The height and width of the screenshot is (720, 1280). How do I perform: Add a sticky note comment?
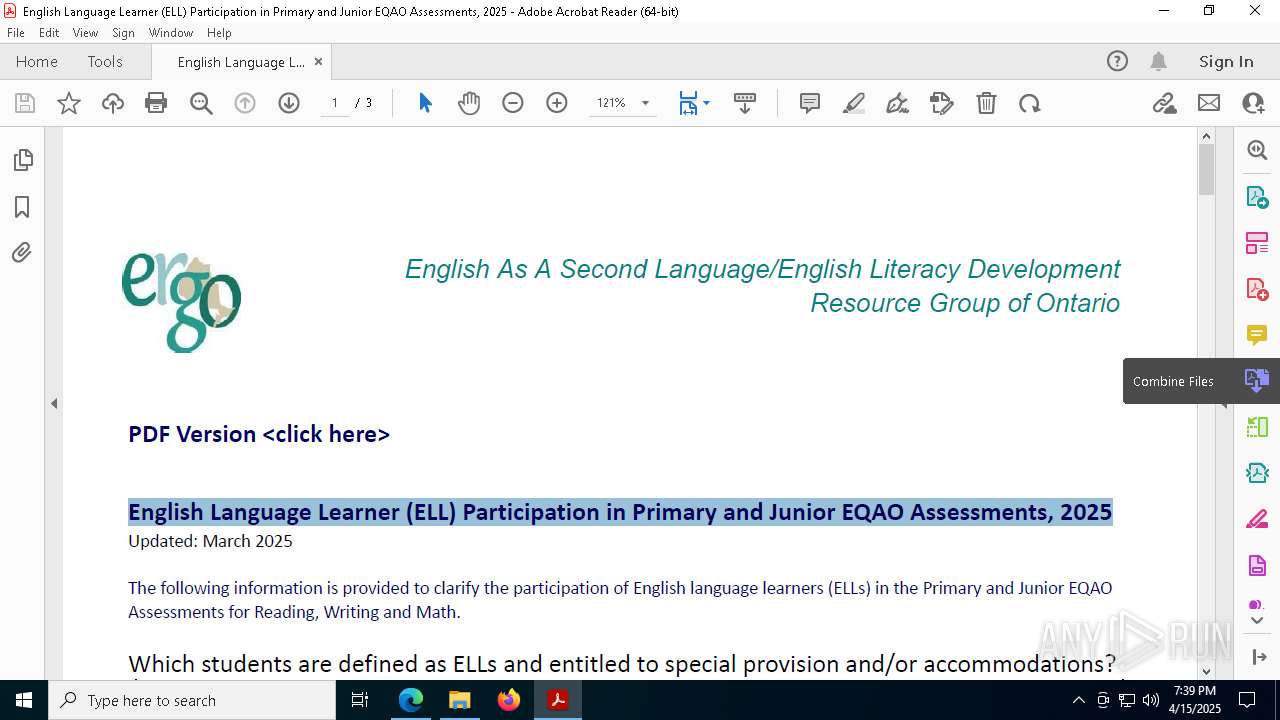810,103
